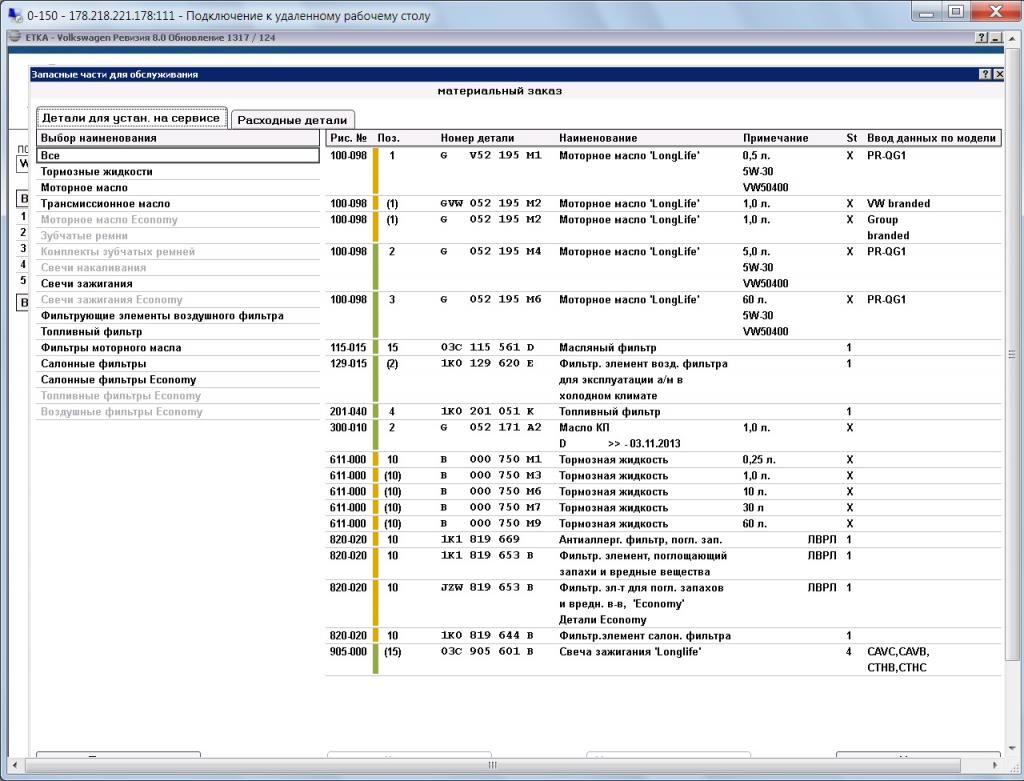Screen dimensions: 1024x781
Task: Switch to 'Детали для устан. на сервисе' tab
Action: [131, 118]
